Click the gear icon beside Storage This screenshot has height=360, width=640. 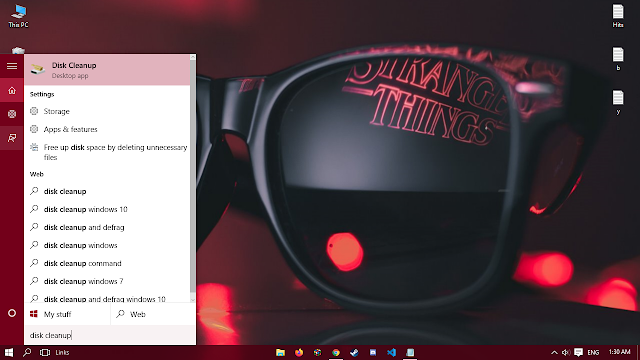(34, 111)
